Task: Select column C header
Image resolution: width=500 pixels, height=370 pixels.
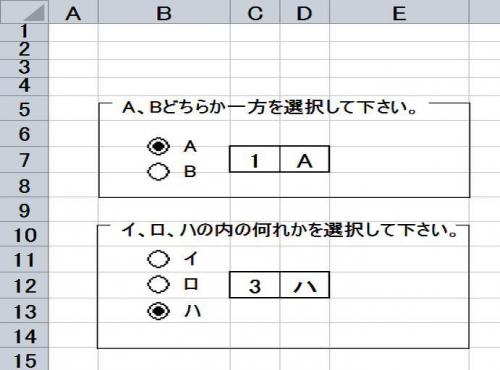Action: click(x=255, y=13)
